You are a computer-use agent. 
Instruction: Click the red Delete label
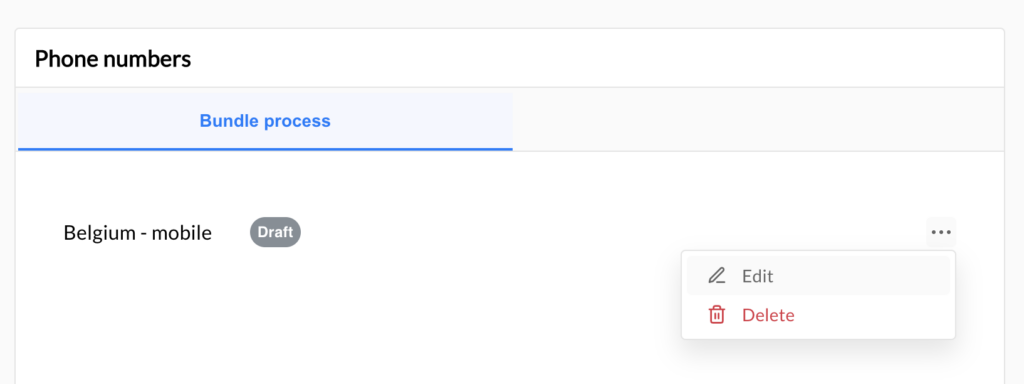[768, 315]
